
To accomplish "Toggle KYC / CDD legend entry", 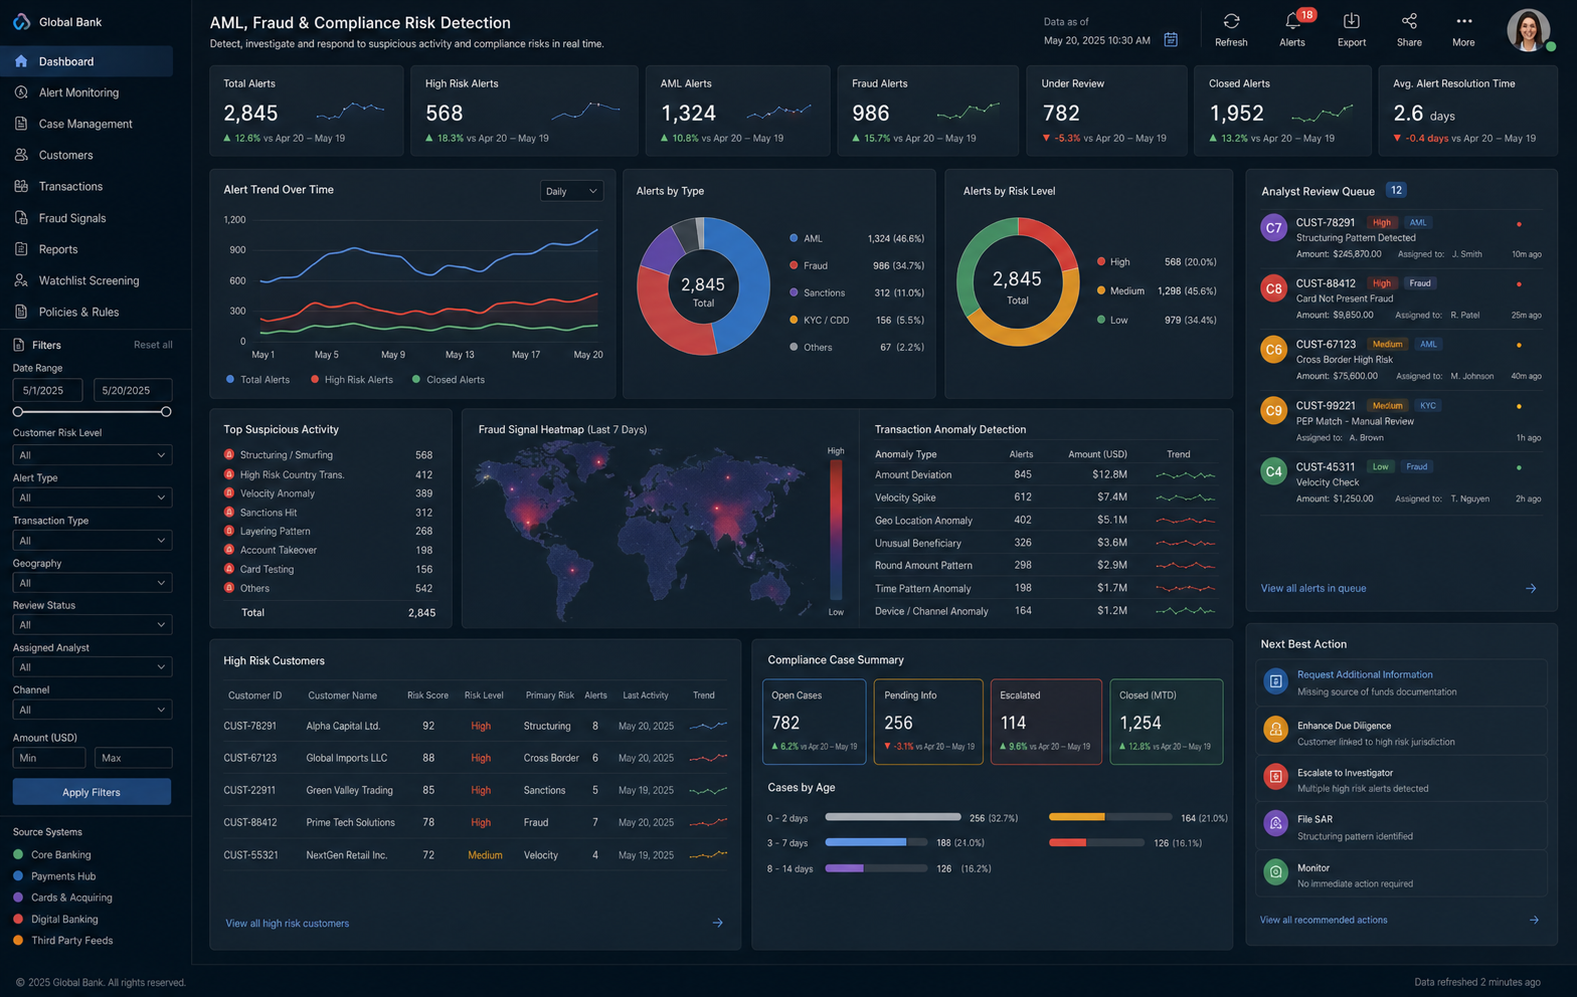I will 818,320.
